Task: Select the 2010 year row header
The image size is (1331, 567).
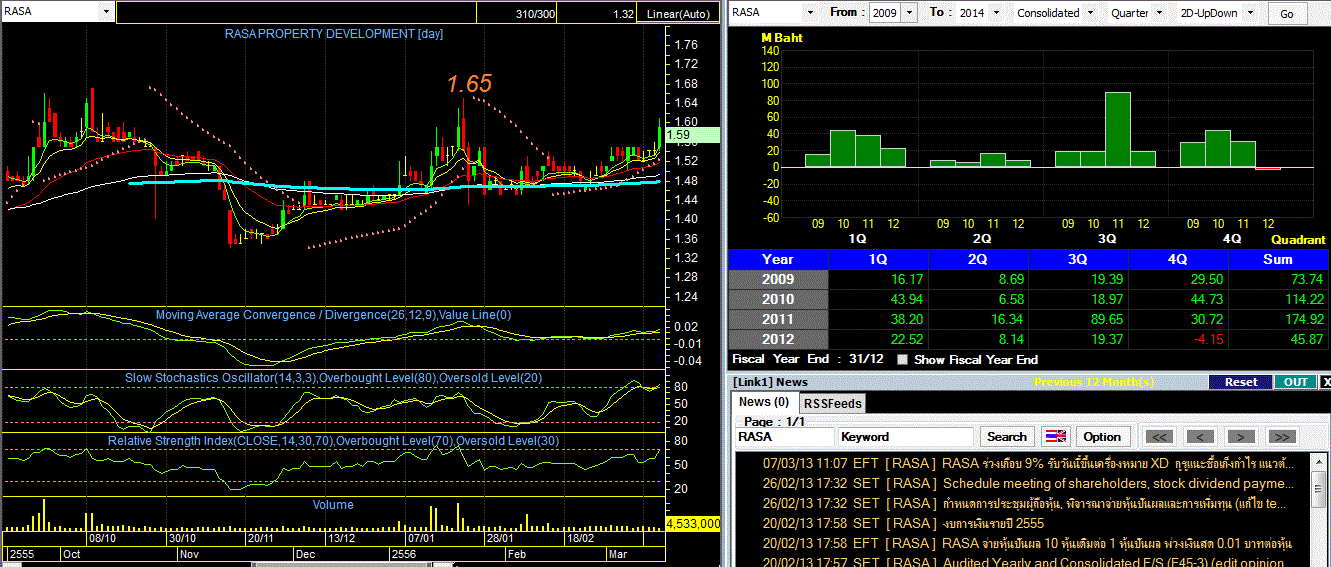Action: [778, 299]
